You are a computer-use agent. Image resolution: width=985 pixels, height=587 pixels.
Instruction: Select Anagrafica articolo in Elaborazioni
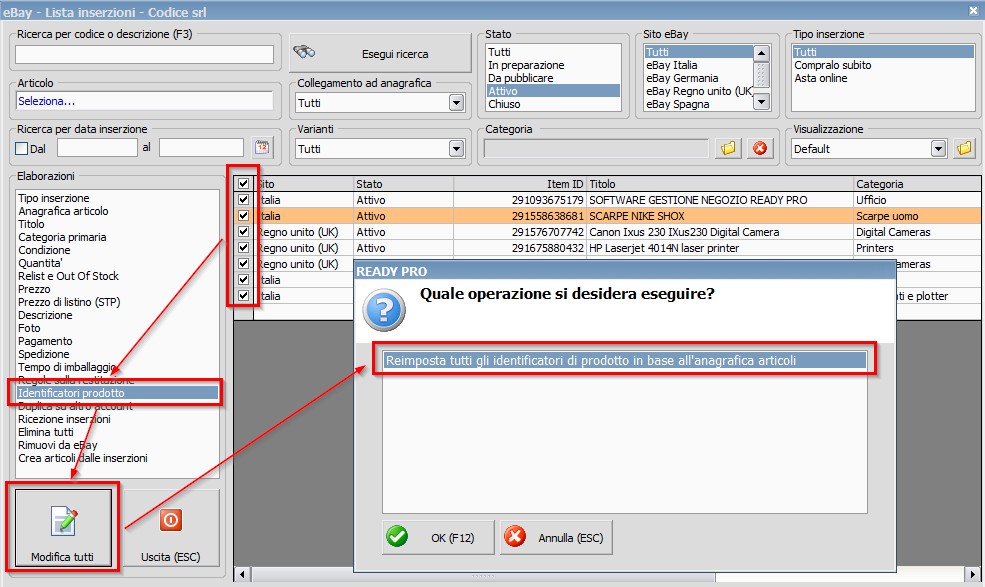[117, 211]
